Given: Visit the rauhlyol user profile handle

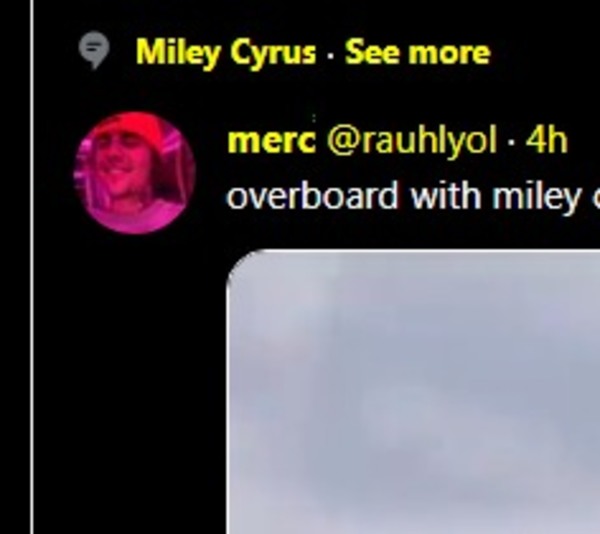Looking at the screenshot, I should tap(412, 140).
